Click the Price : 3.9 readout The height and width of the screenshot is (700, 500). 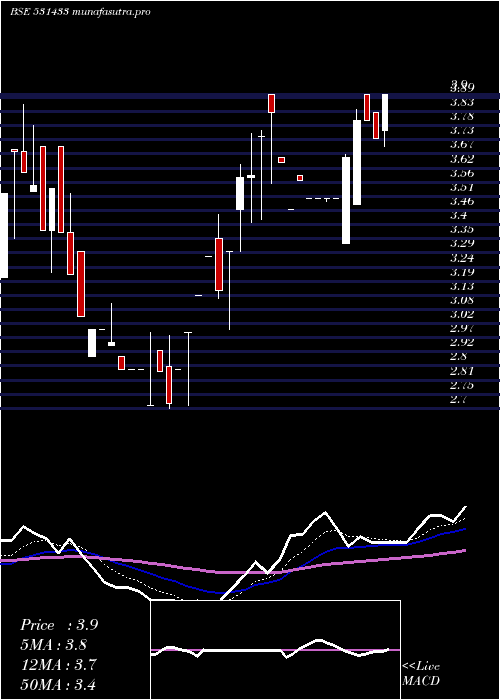(x=59, y=625)
